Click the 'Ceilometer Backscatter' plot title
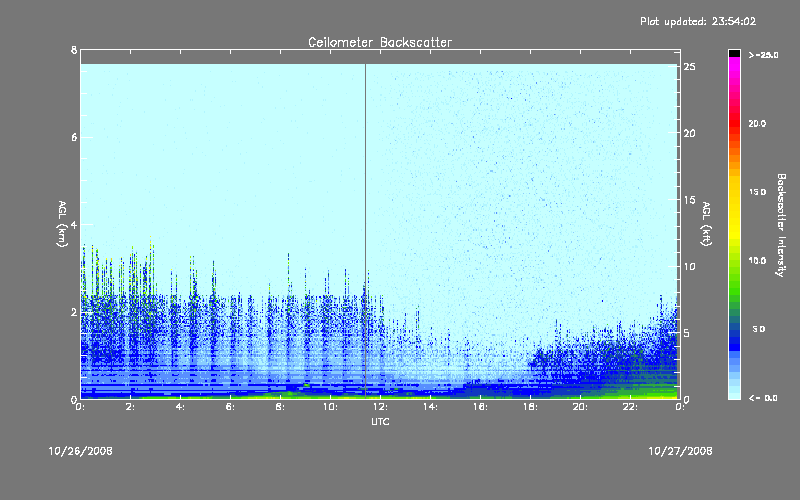Image resolution: width=800 pixels, height=500 pixels. 380,42
